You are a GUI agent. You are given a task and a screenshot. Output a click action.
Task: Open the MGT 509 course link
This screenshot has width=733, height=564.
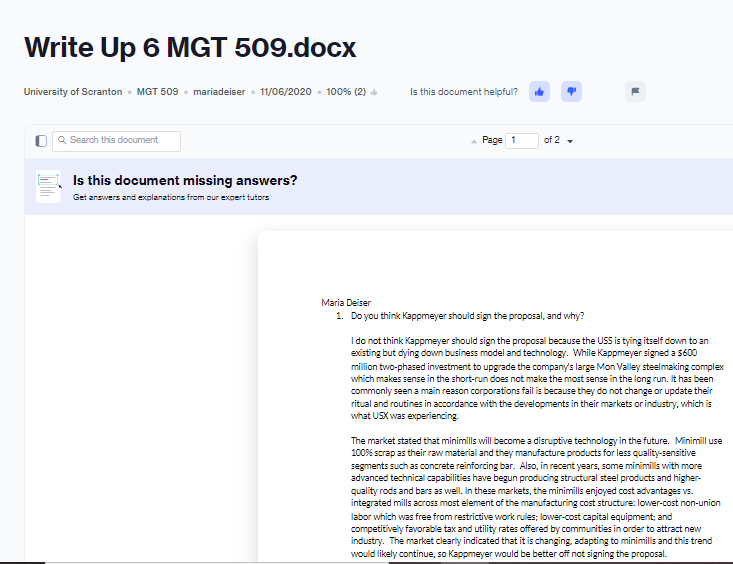[x=158, y=92]
